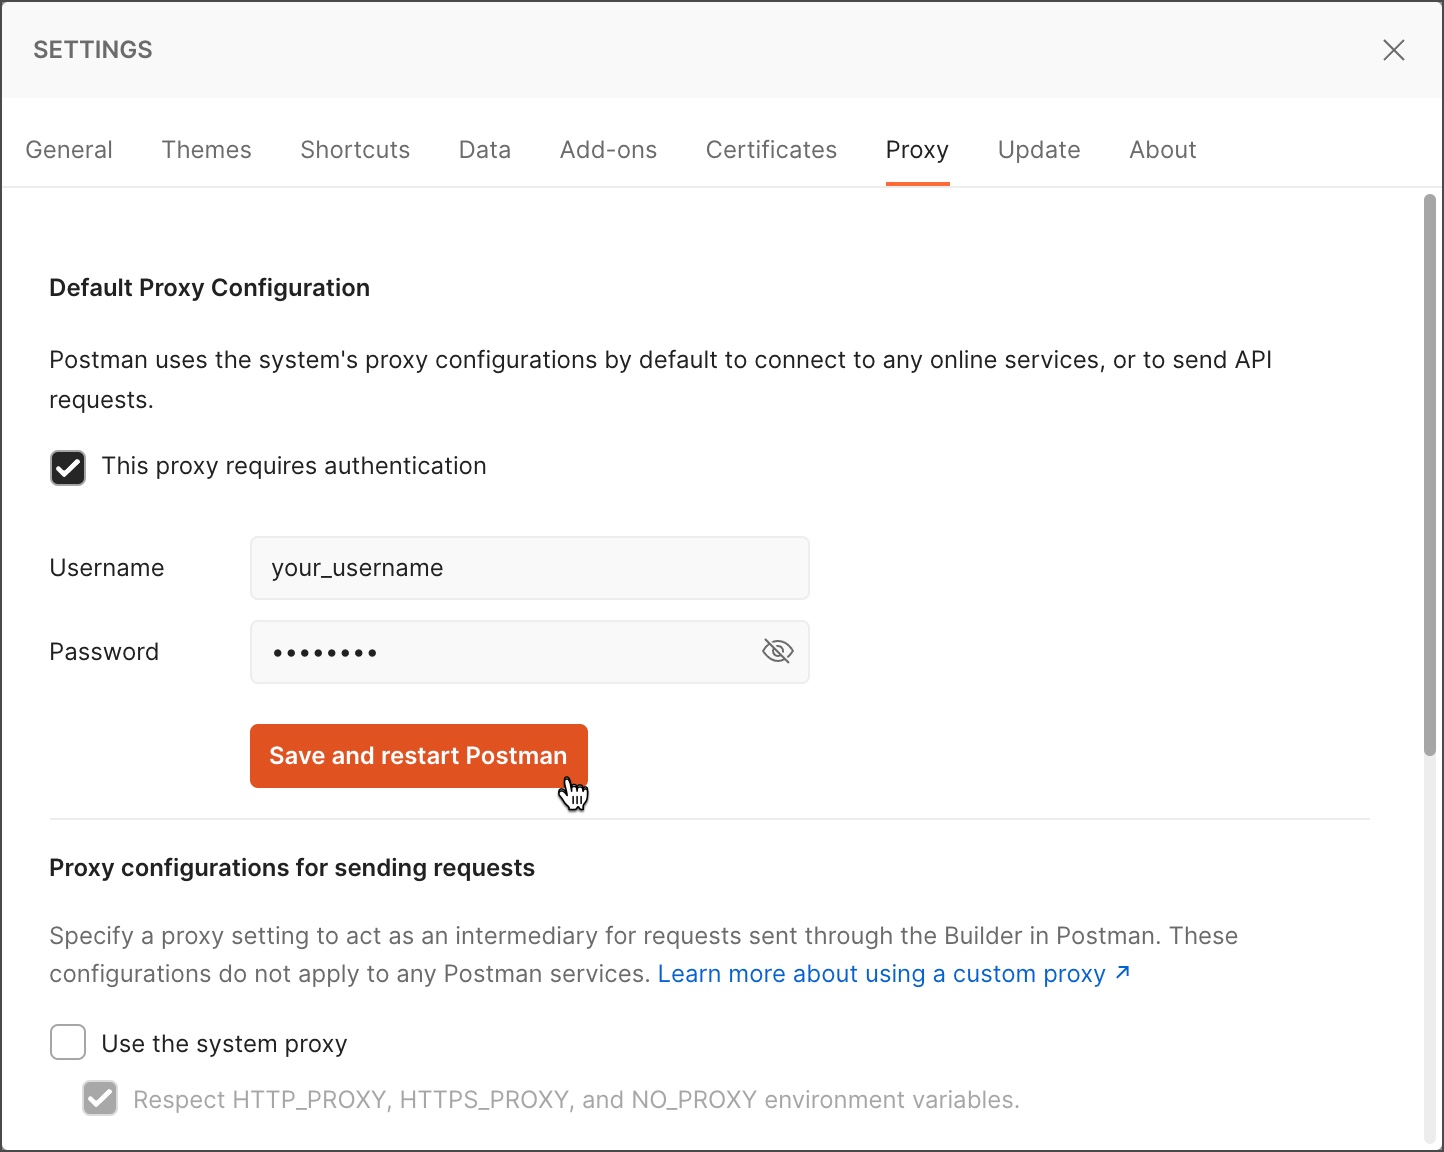Click the vertical scrollbar on the right
Screen dimensions: 1444x1152
[1429, 470]
